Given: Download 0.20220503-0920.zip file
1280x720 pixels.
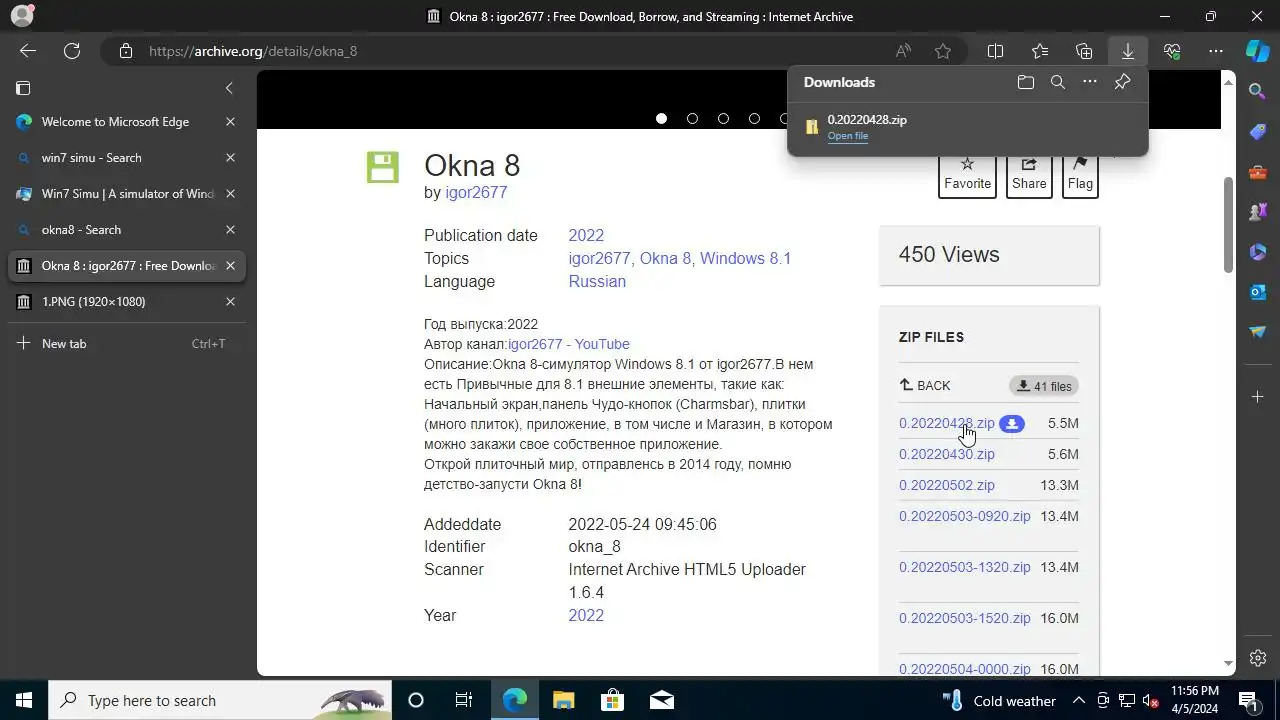Looking at the screenshot, I should tap(964, 517).
